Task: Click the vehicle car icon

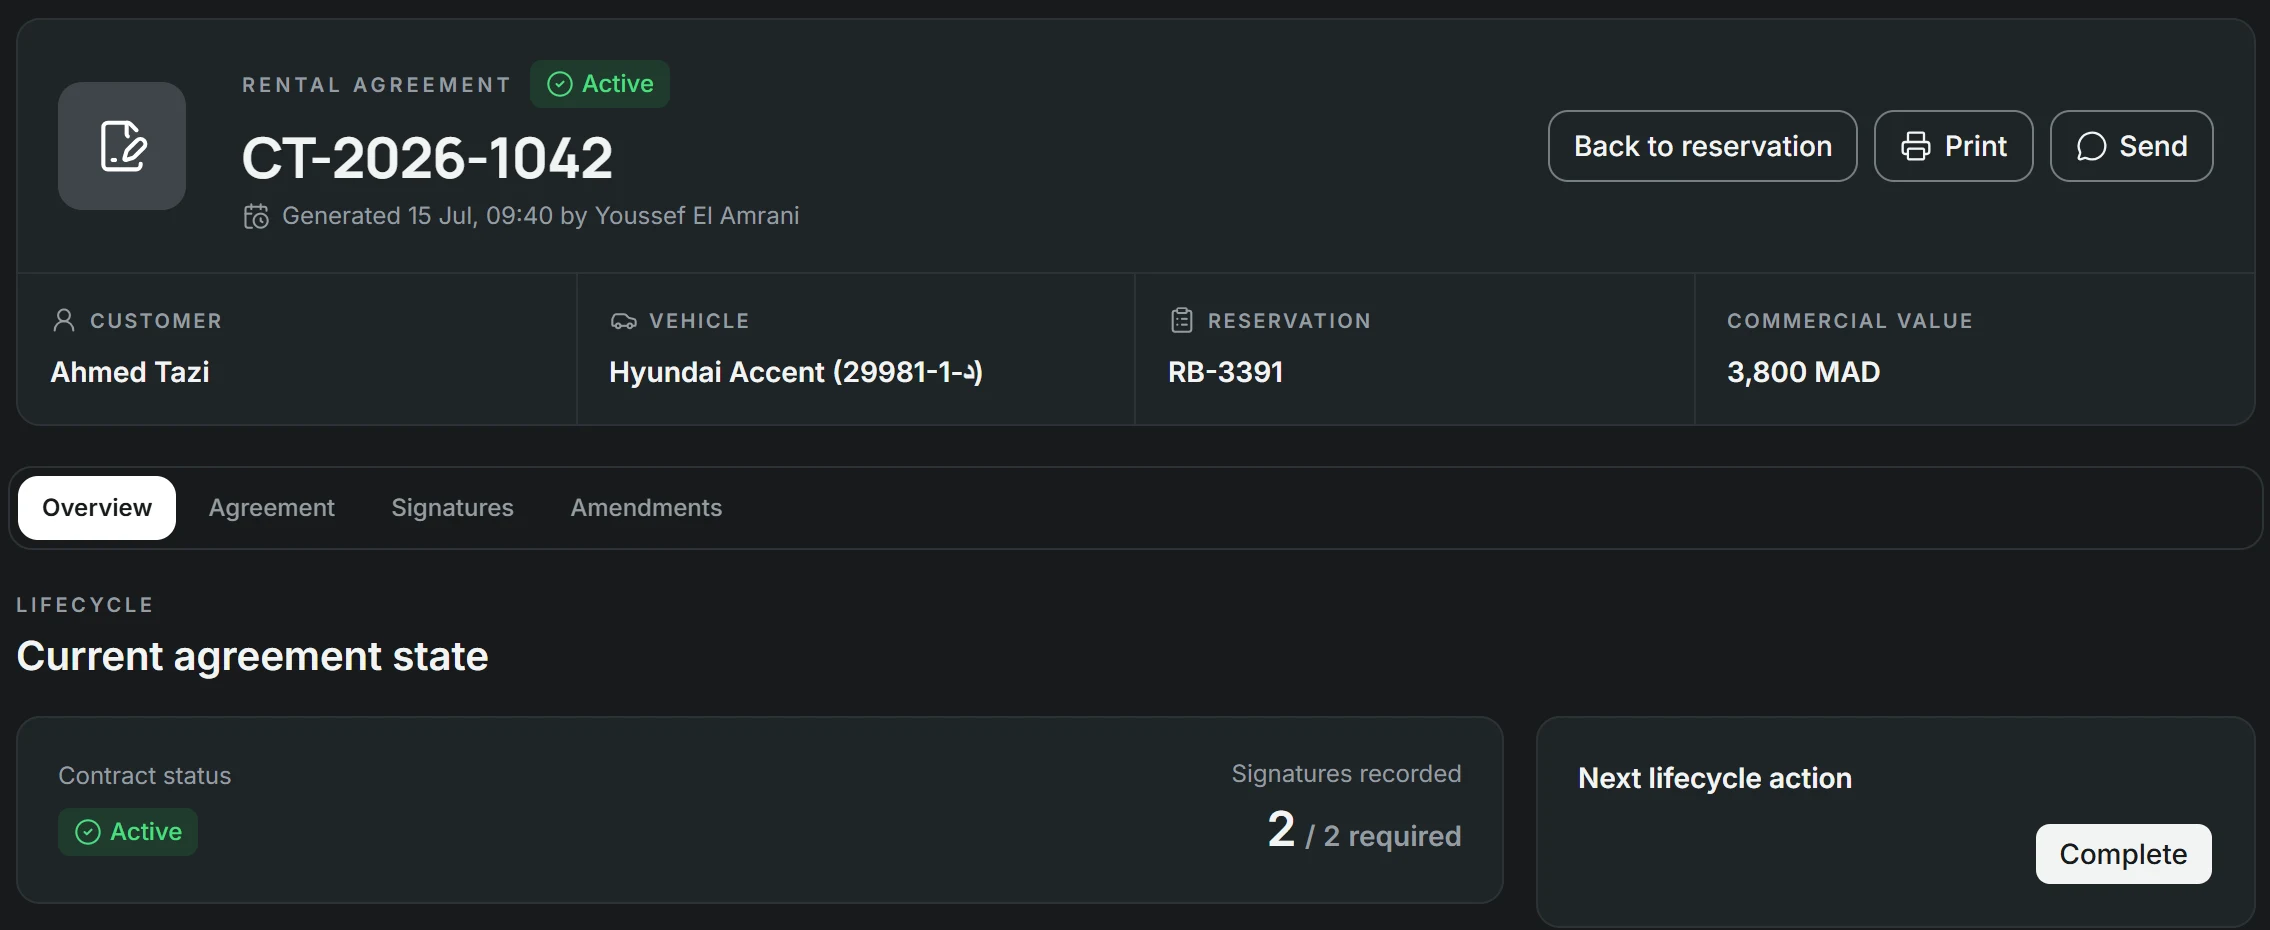Action: pos(623,321)
